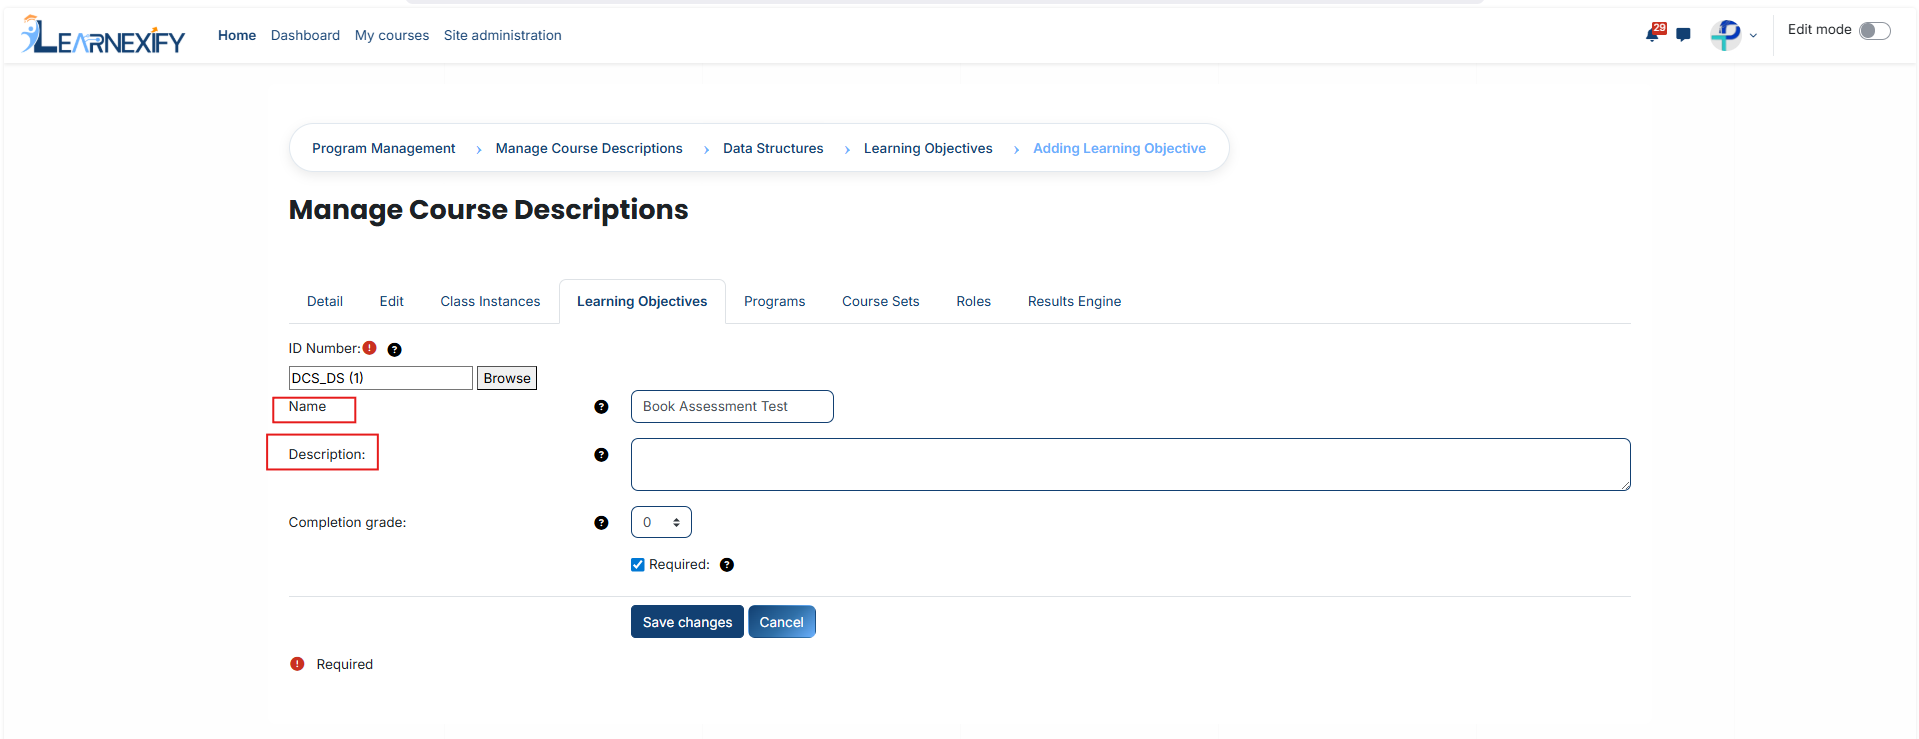Toggle Edit mode switch
This screenshot has height=739, width=1919.
pyautogui.click(x=1874, y=31)
